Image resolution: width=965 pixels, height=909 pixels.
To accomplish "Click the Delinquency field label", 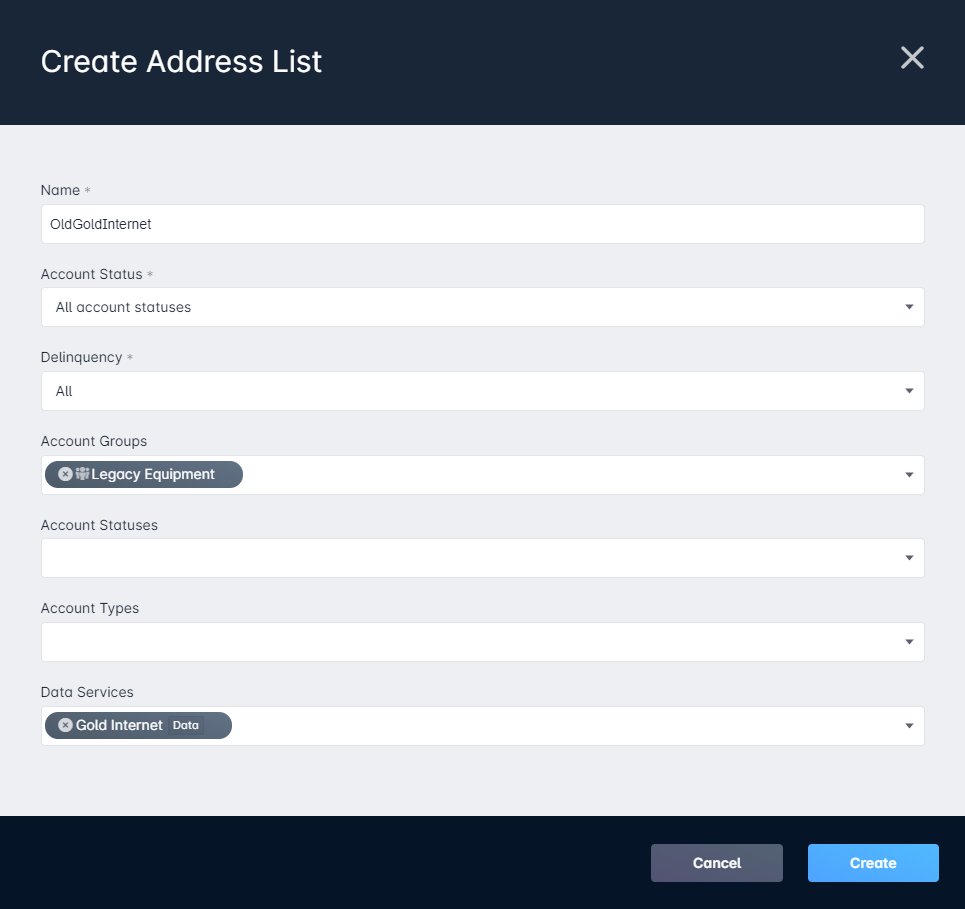I will pos(81,358).
